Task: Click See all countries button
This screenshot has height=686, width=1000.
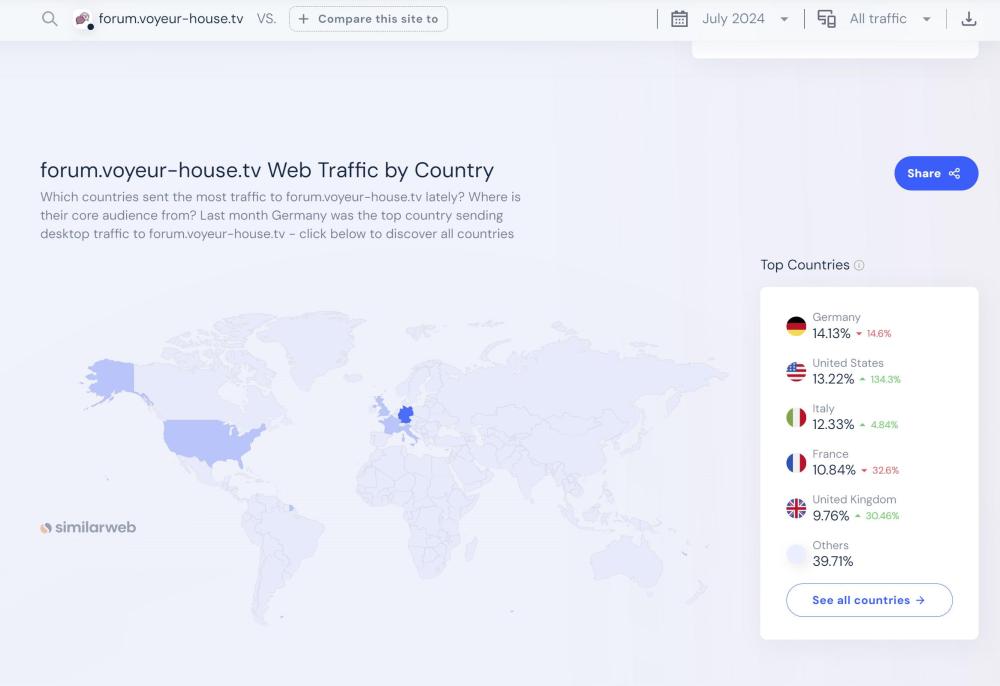Action: [x=869, y=600]
